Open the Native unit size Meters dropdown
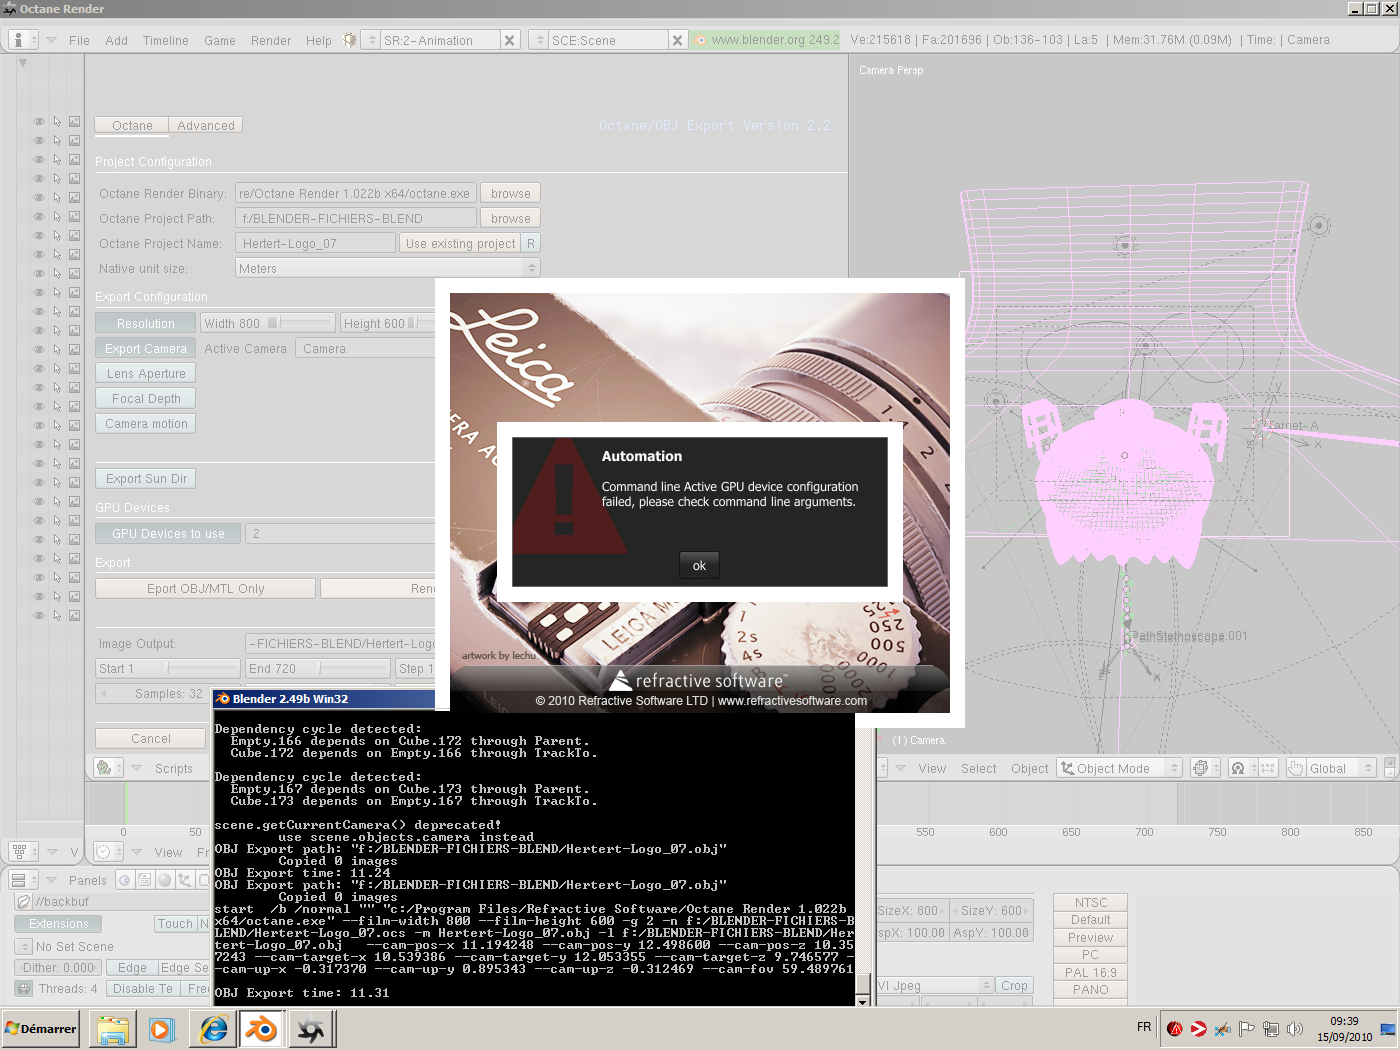Screen dimensions: 1400x1050 tap(388, 268)
